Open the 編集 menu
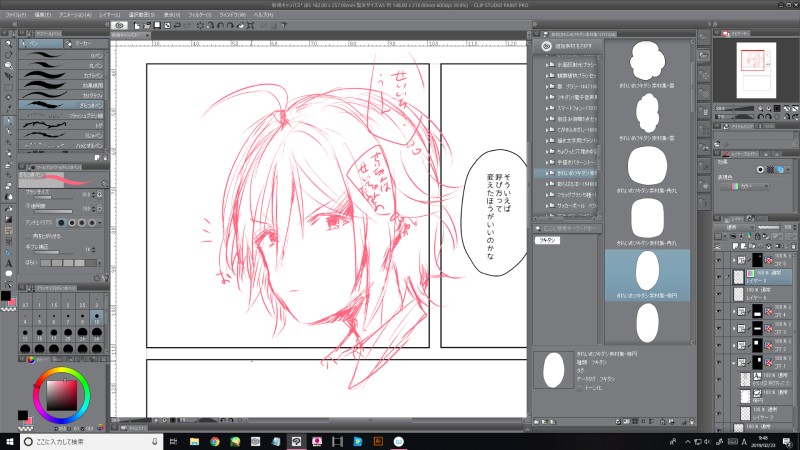 click(42, 15)
